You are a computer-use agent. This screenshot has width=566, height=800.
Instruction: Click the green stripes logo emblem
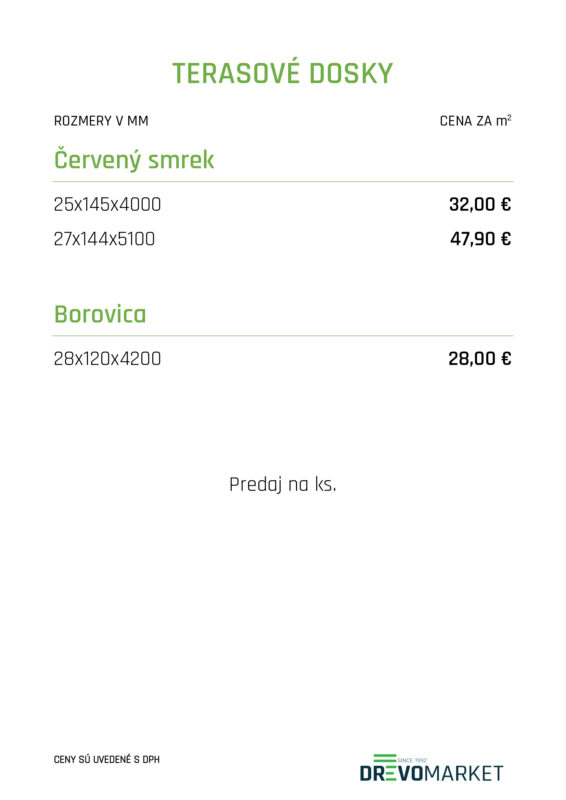coord(385,759)
